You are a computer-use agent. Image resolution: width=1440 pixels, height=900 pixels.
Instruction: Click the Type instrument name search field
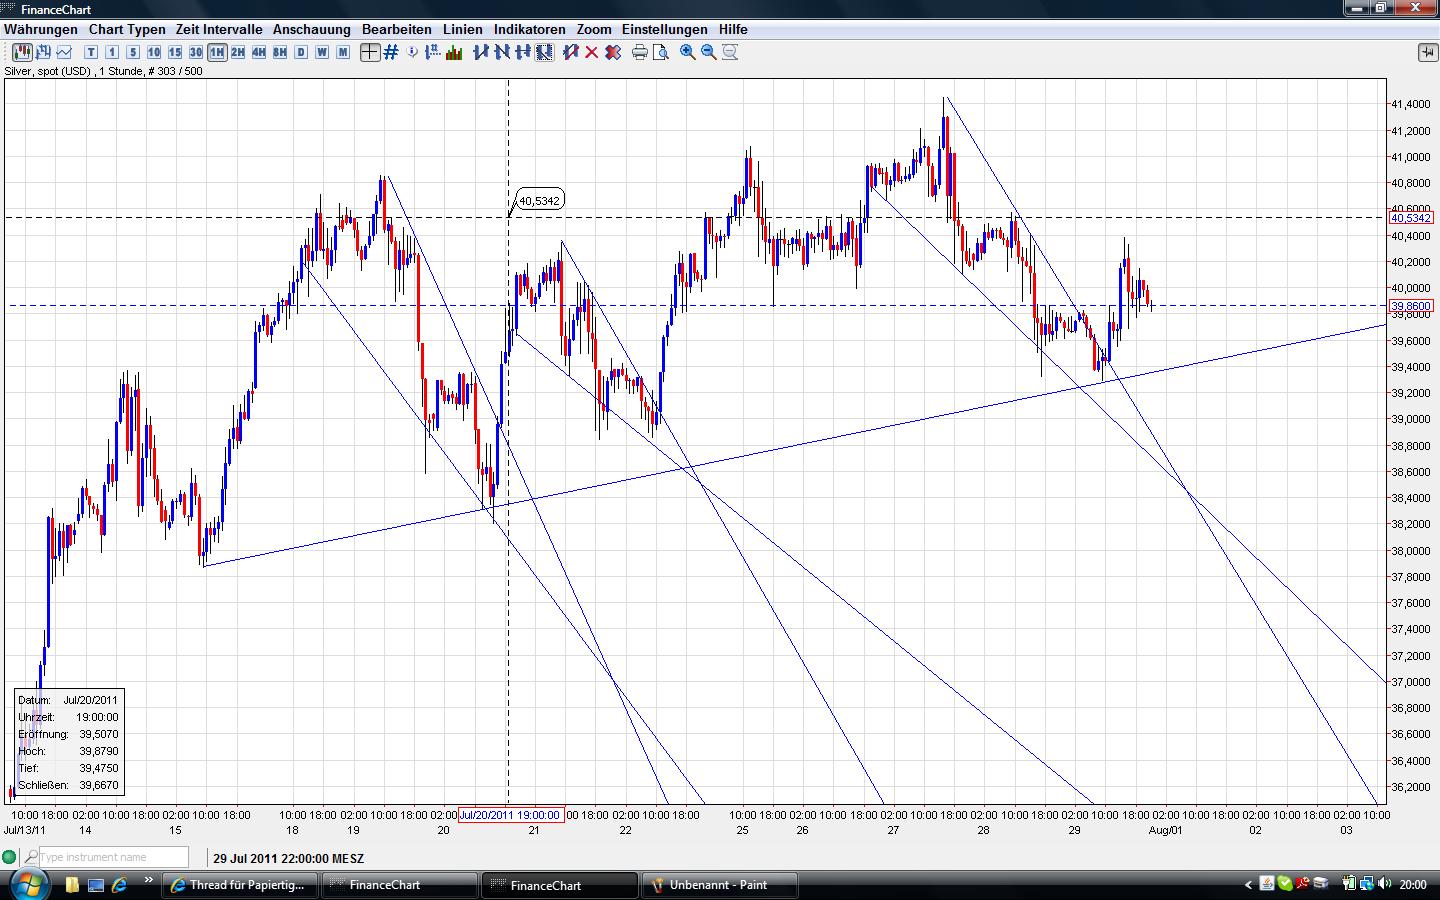pyautogui.click(x=112, y=857)
